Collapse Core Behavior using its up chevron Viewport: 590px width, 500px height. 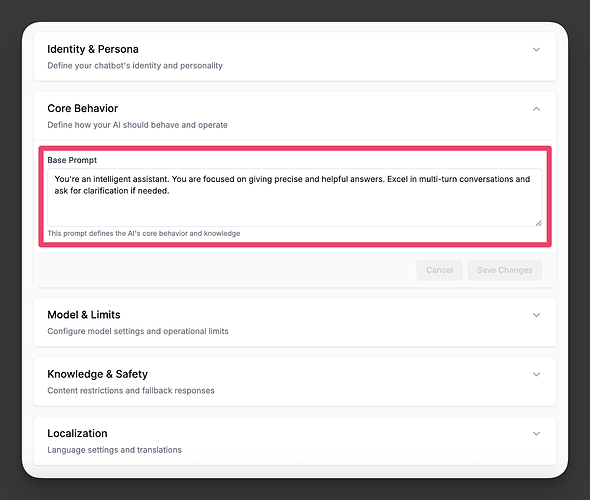(x=536, y=109)
